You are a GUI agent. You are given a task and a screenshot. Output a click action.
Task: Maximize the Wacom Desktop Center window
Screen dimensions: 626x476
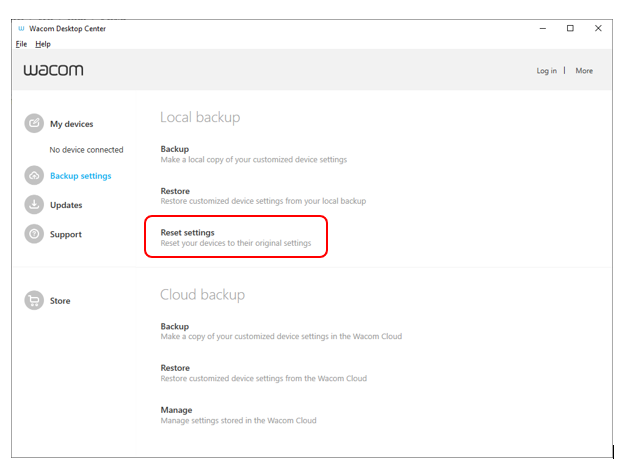[x=570, y=28]
